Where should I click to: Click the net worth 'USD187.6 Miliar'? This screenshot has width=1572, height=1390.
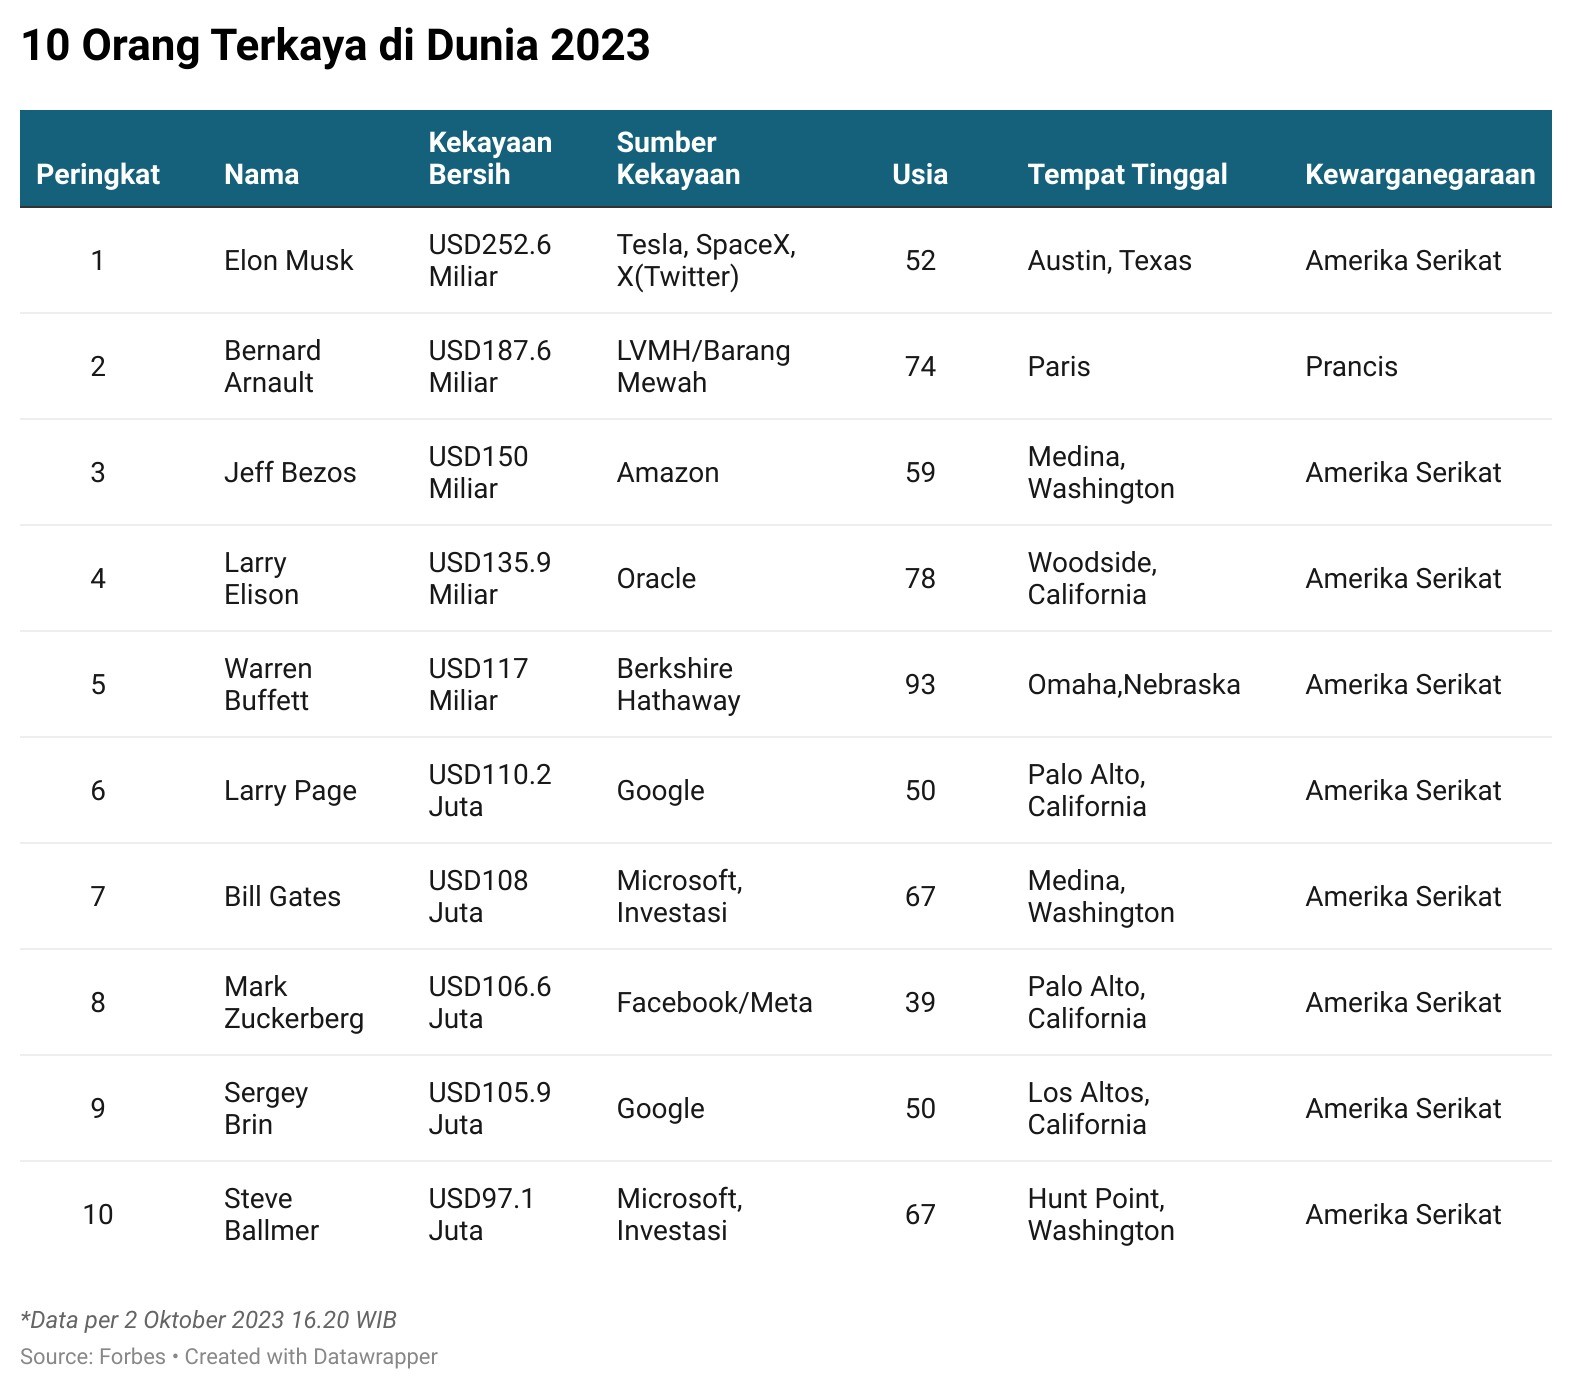point(490,367)
